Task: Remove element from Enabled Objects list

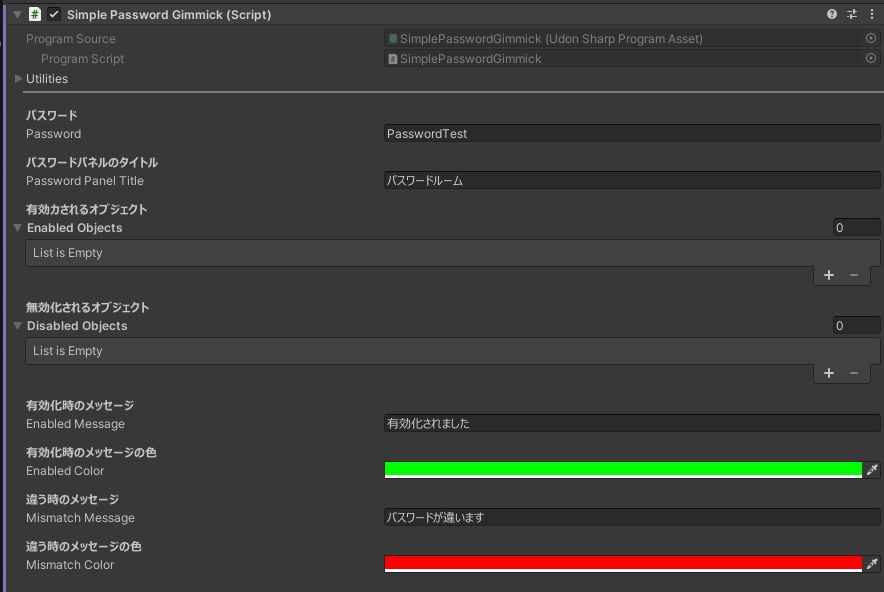Action: pos(854,275)
